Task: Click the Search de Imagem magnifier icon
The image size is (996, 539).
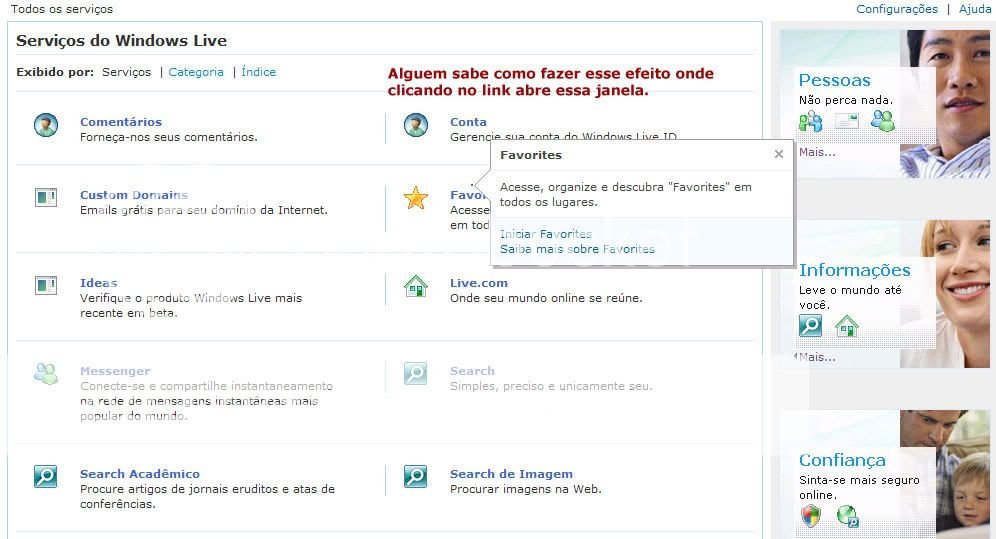Action: point(416,476)
